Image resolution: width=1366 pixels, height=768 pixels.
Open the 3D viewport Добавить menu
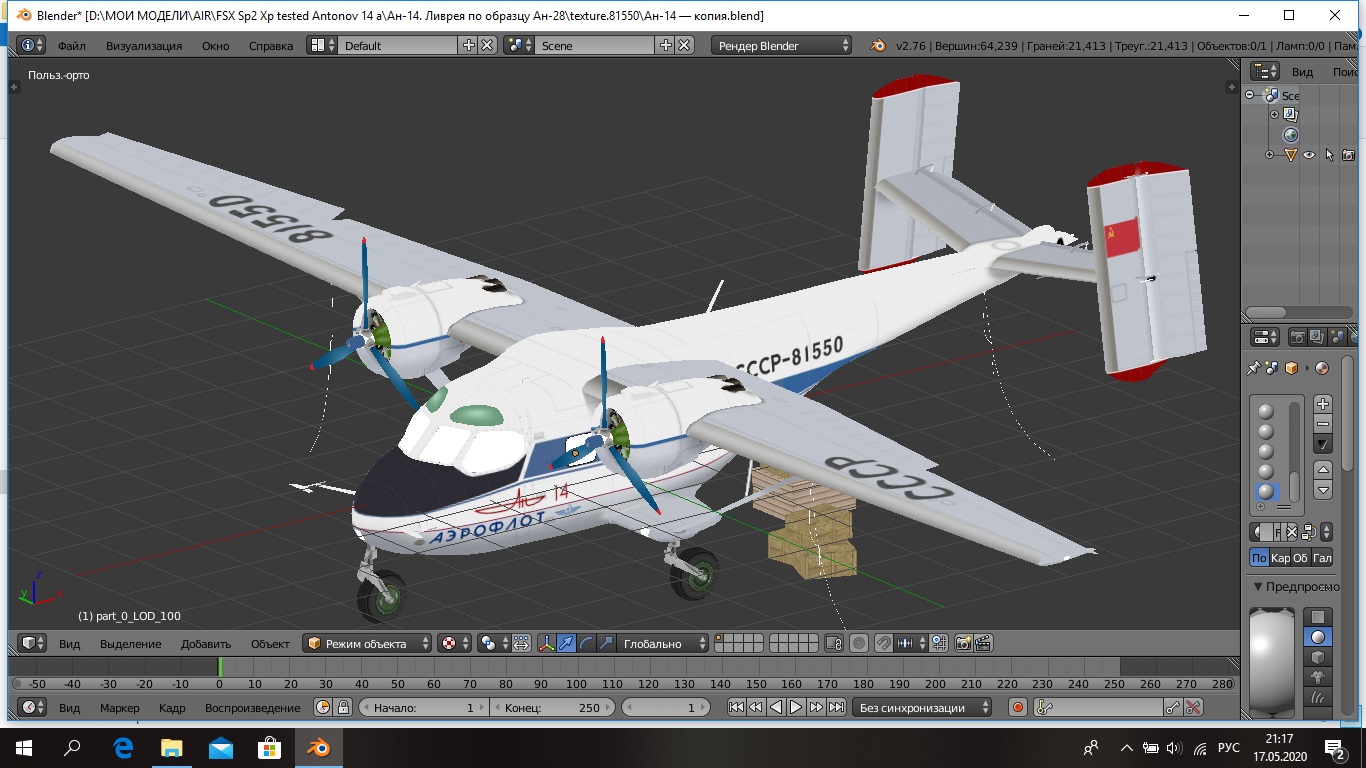[x=206, y=644]
